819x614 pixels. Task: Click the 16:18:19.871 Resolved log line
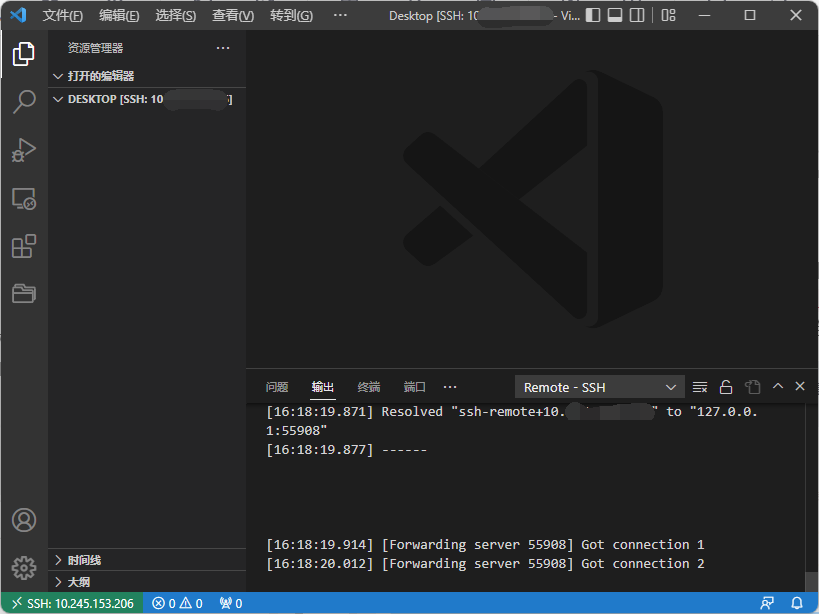512,421
